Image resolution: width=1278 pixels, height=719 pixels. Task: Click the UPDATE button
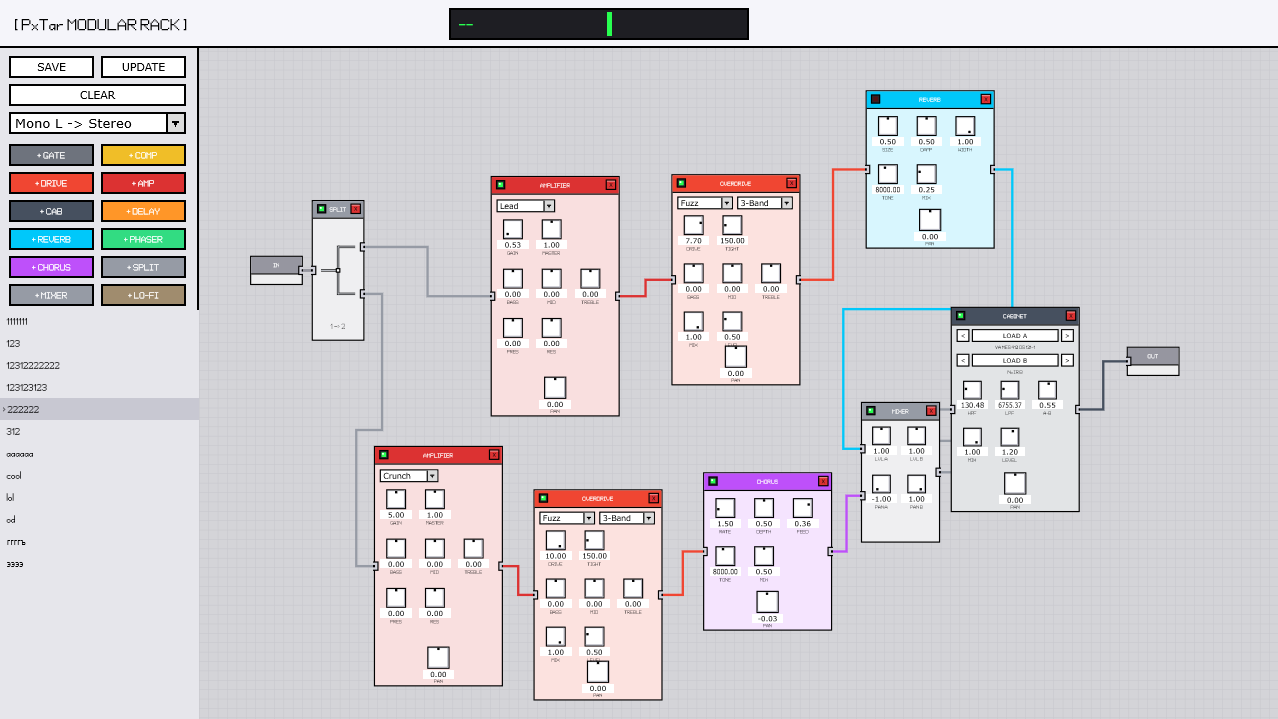tap(143, 67)
